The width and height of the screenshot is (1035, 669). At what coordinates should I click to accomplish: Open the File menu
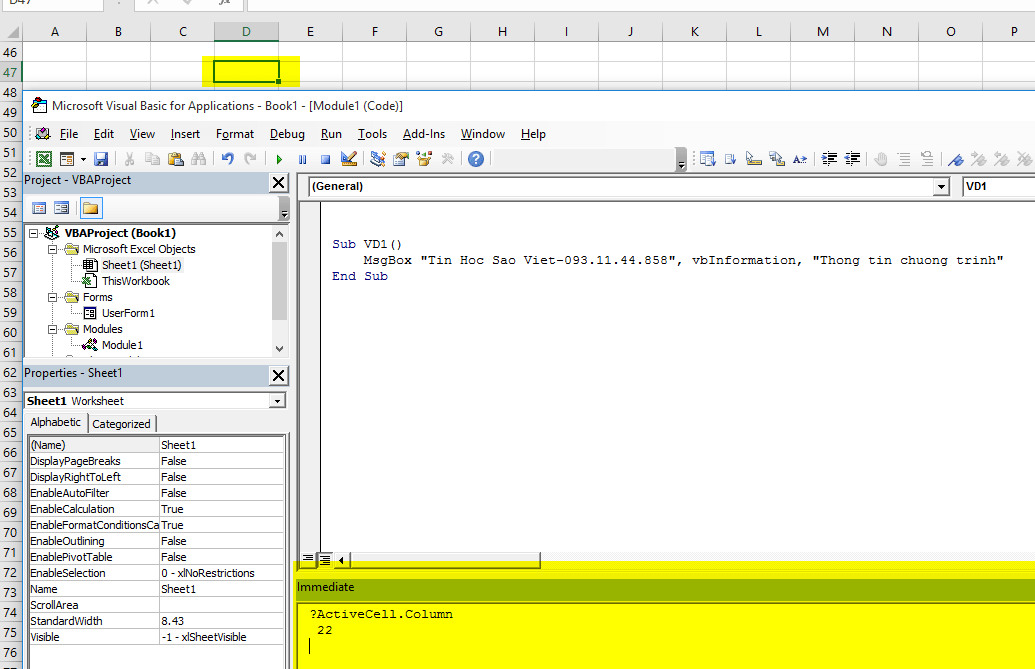coord(69,134)
